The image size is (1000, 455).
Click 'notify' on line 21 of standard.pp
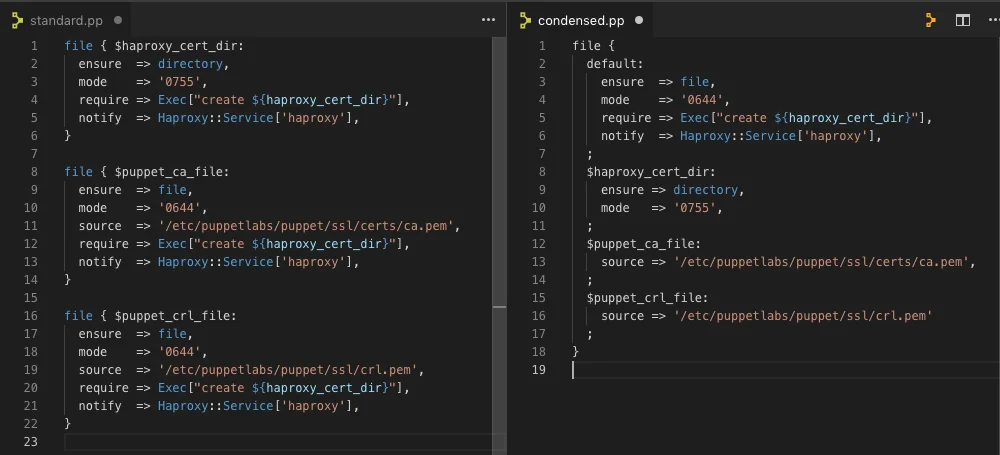tap(99, 406)
